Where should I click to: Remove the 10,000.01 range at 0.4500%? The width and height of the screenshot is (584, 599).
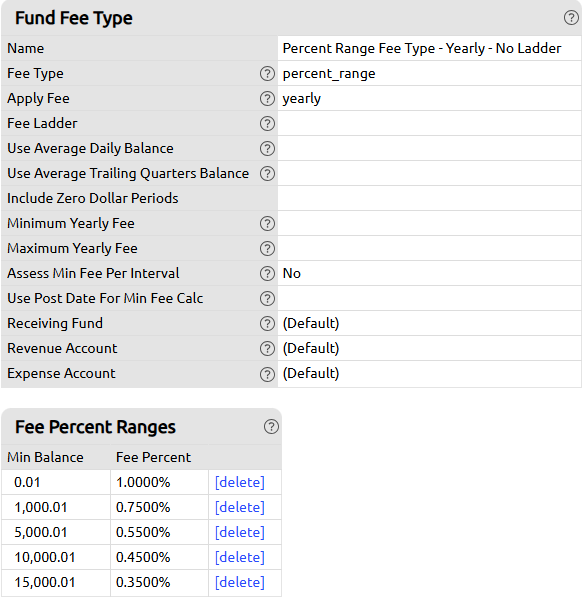240,557
